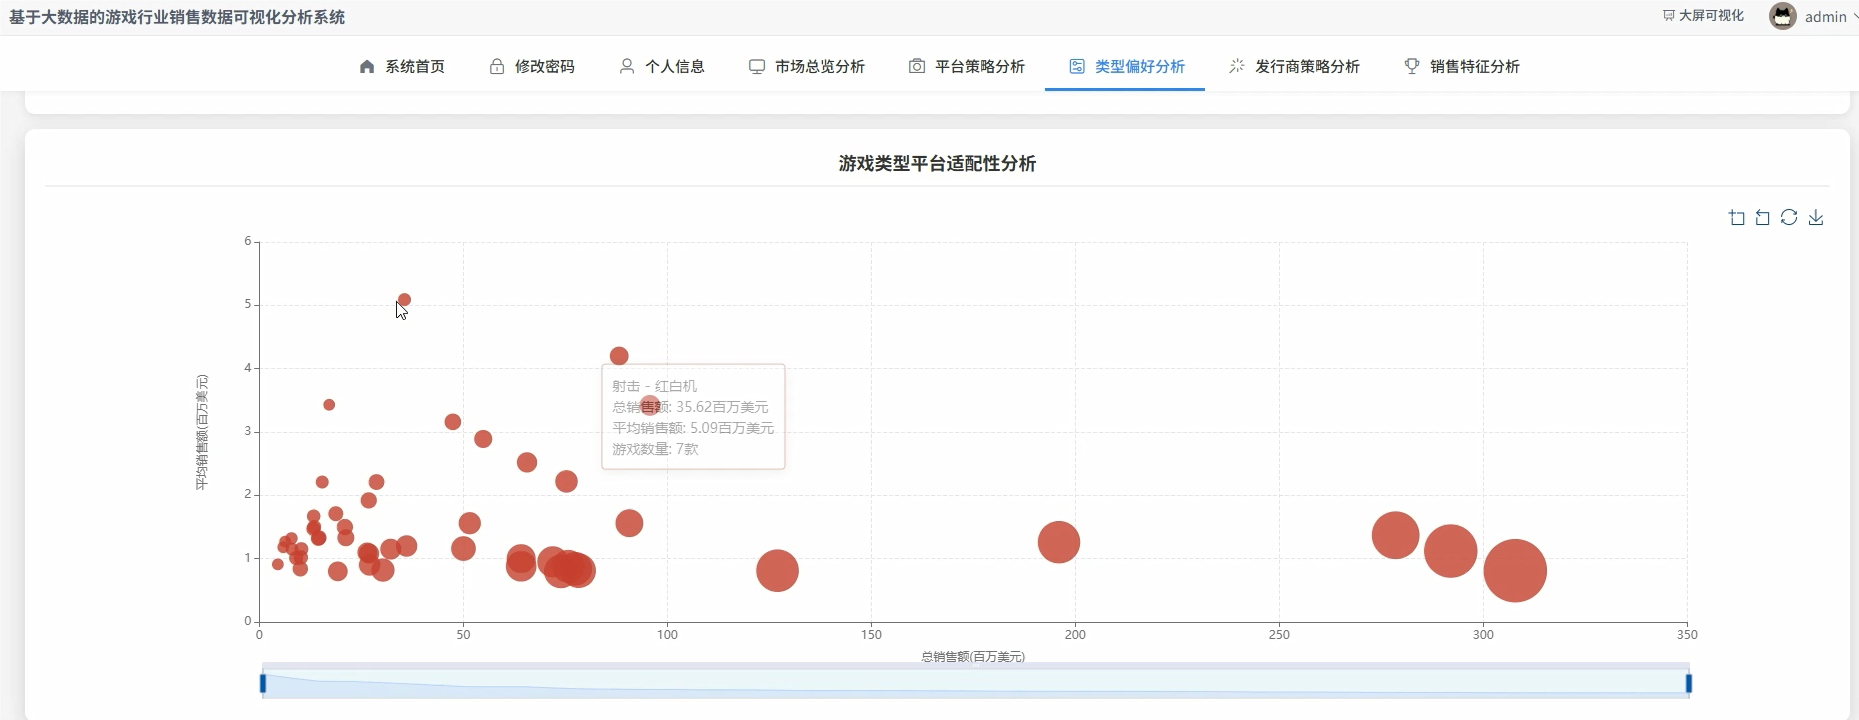Click the bubble at total 91, average 1.55
The height and width of the screenshot is (720, 1859).
coord(629,523)
